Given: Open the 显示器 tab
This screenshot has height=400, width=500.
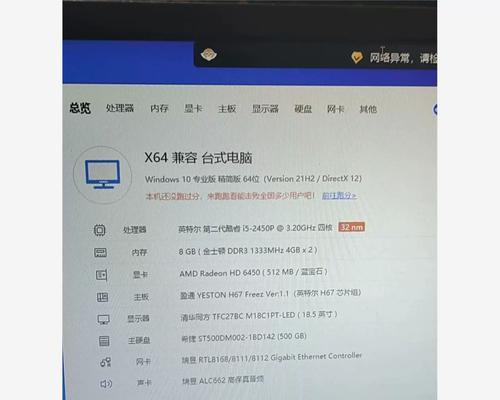Looking at the screenshot, I should tap(265, 109).
